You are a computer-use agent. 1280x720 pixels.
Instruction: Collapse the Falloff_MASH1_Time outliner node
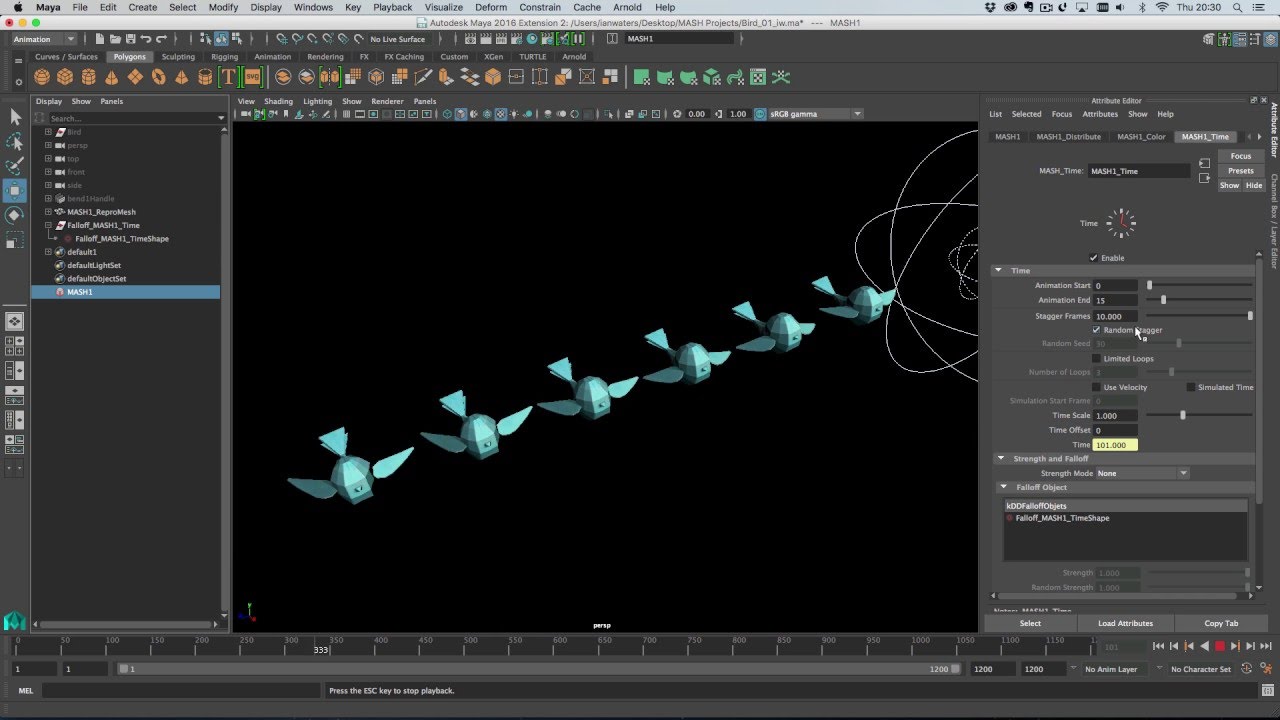pos(48,225)
